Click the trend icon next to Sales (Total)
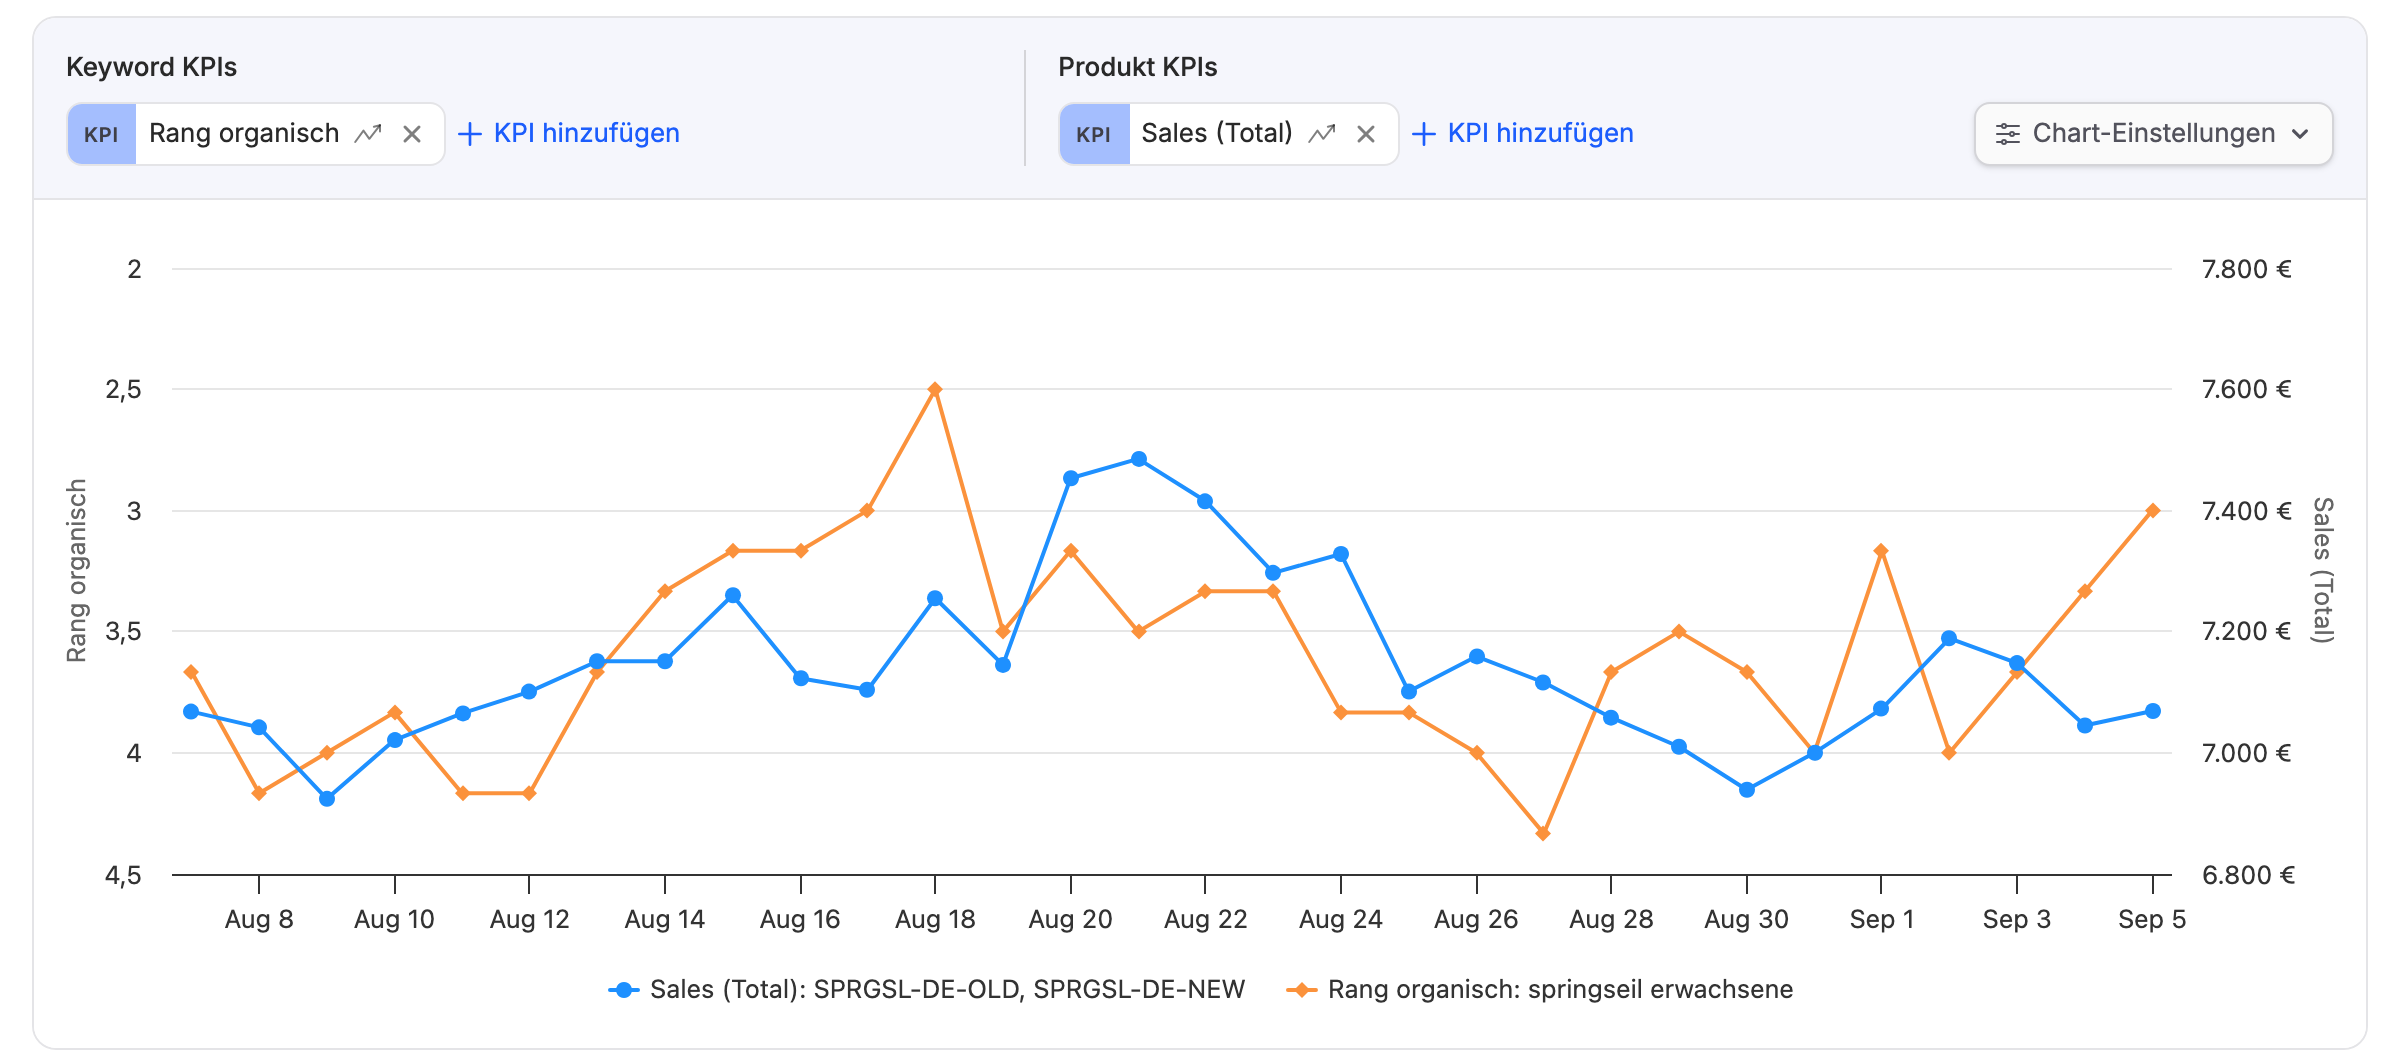The image size is (2400, 1064). pos(1322,133)
